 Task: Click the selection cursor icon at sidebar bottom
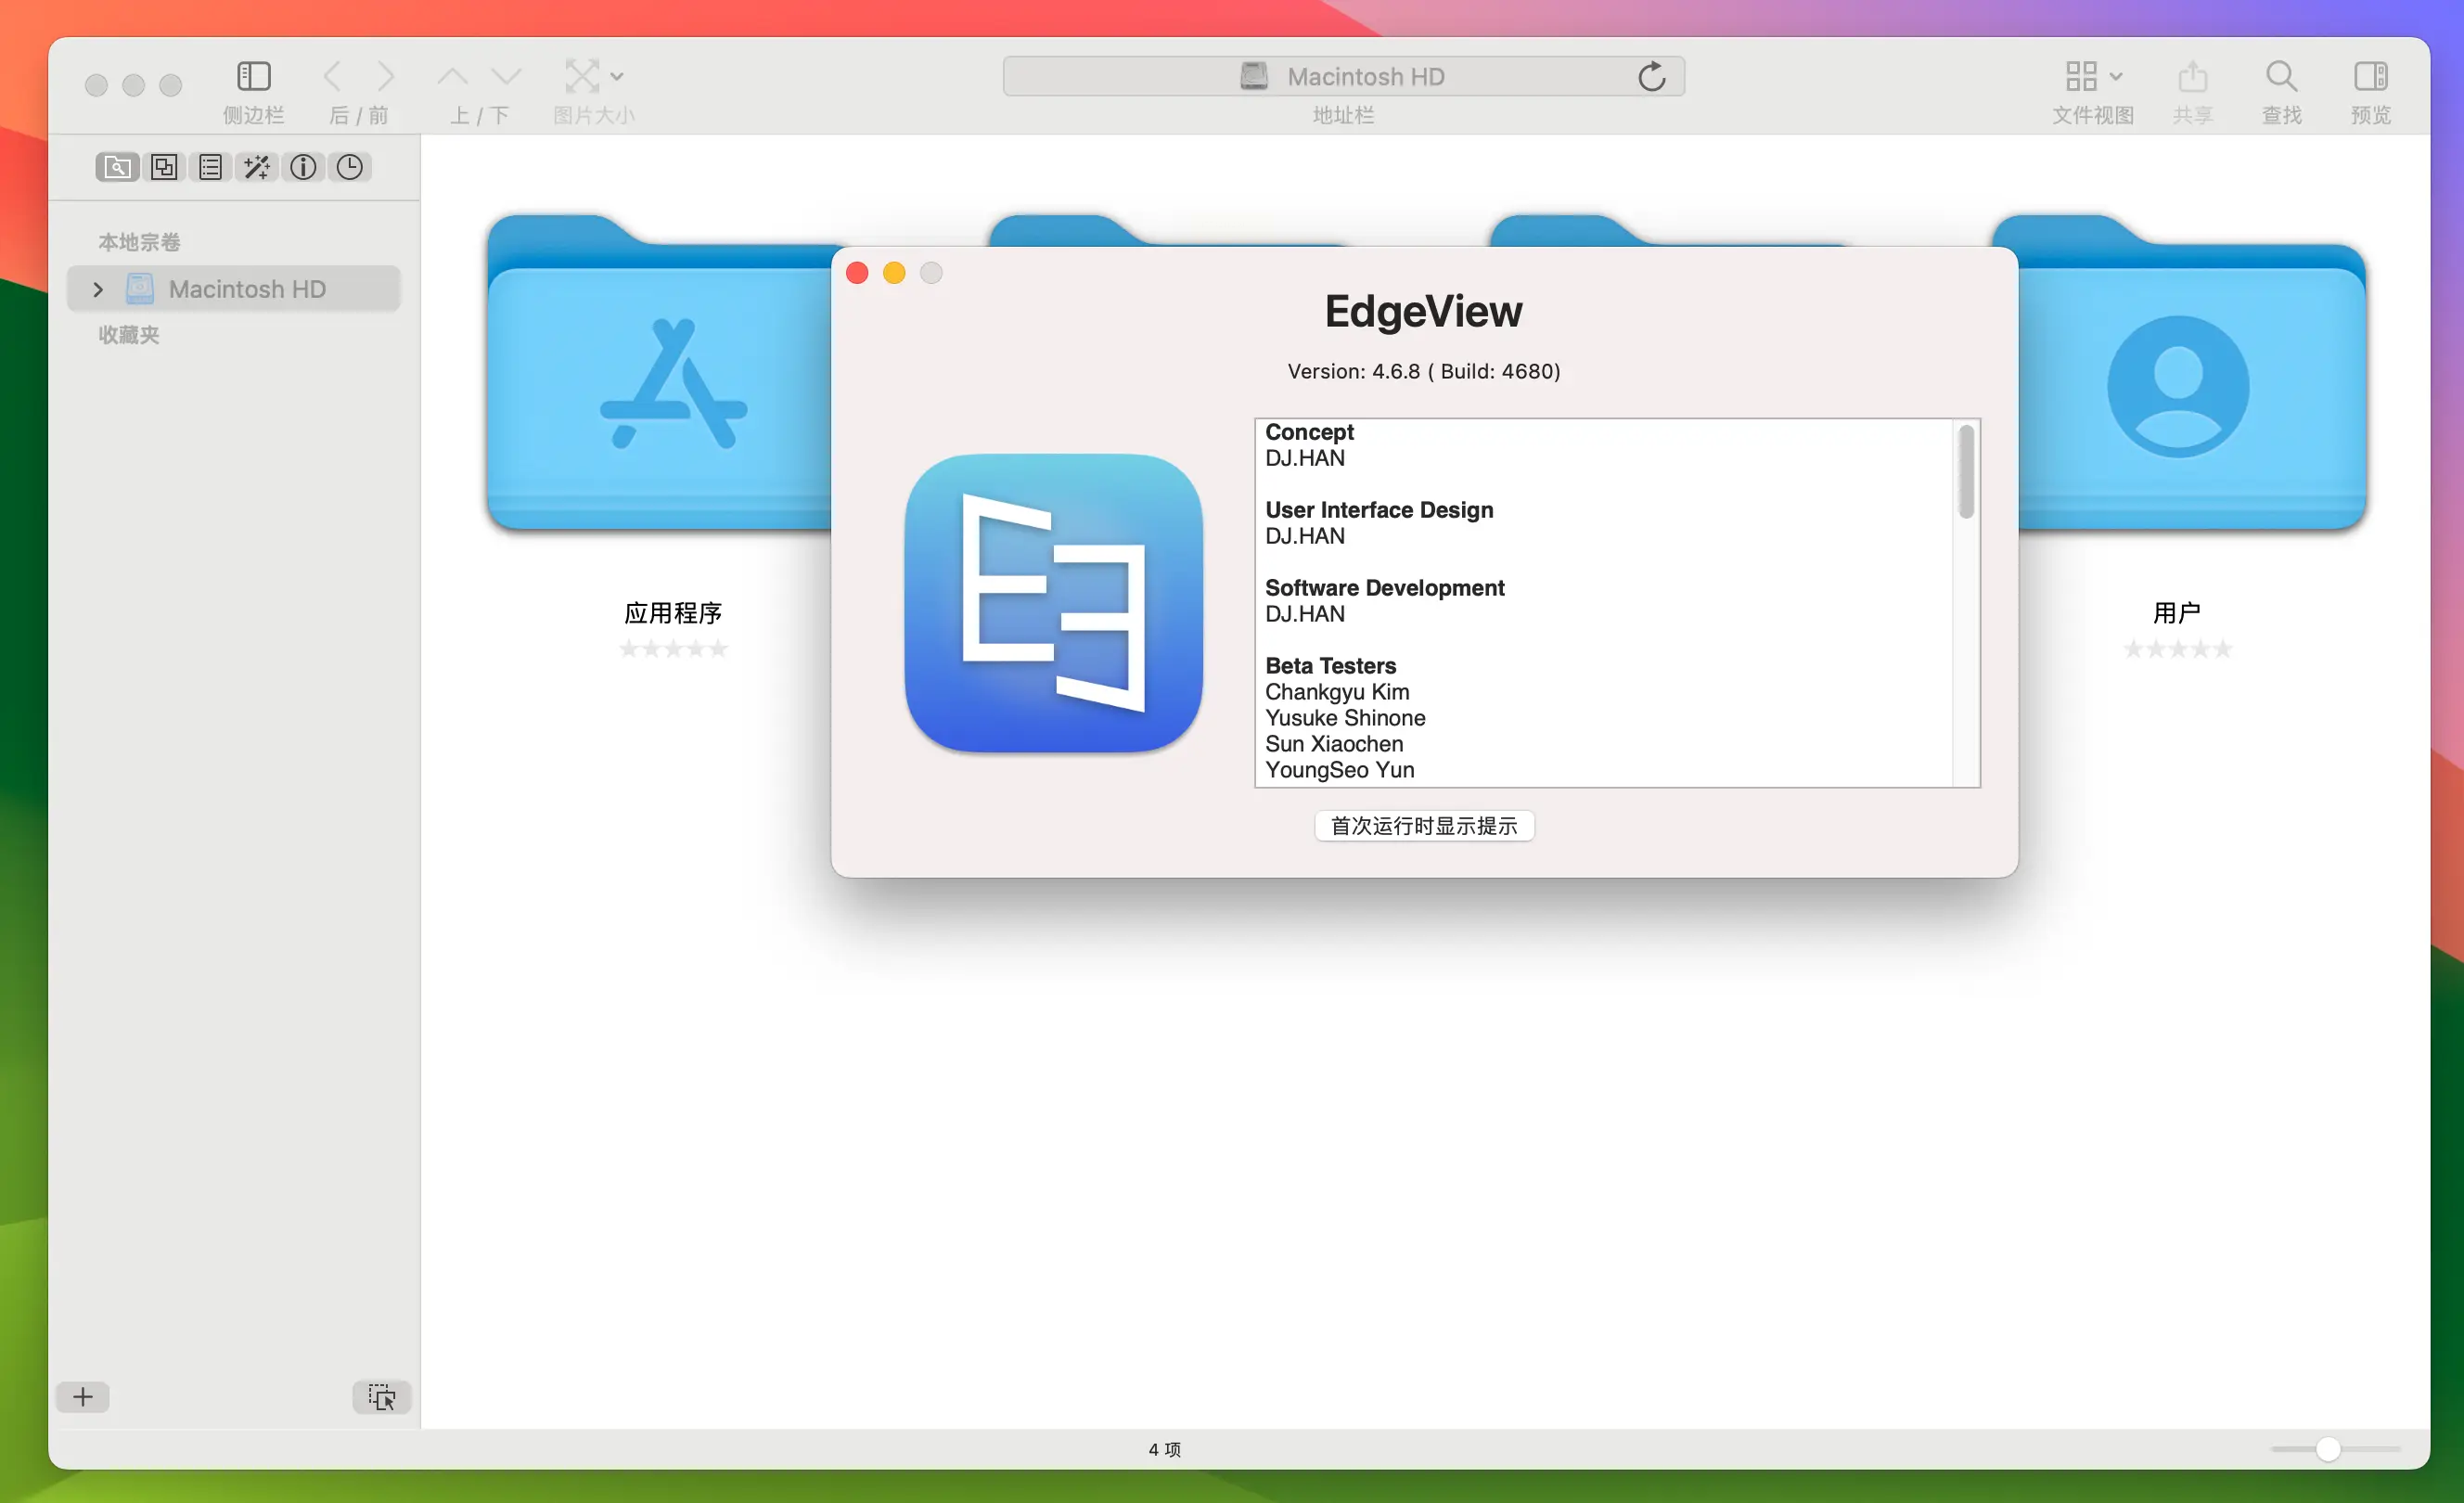(x=381, y=1397)
